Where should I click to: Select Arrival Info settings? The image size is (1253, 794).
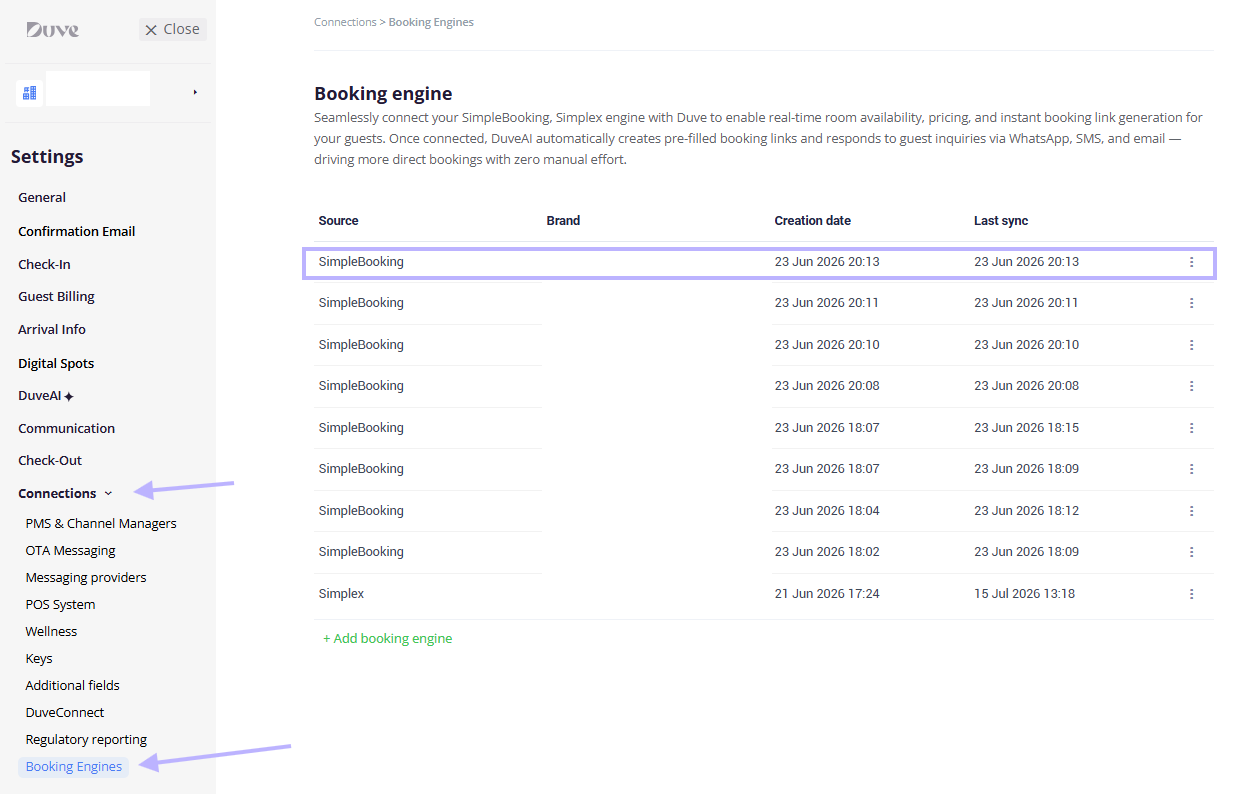pos(52,330)
